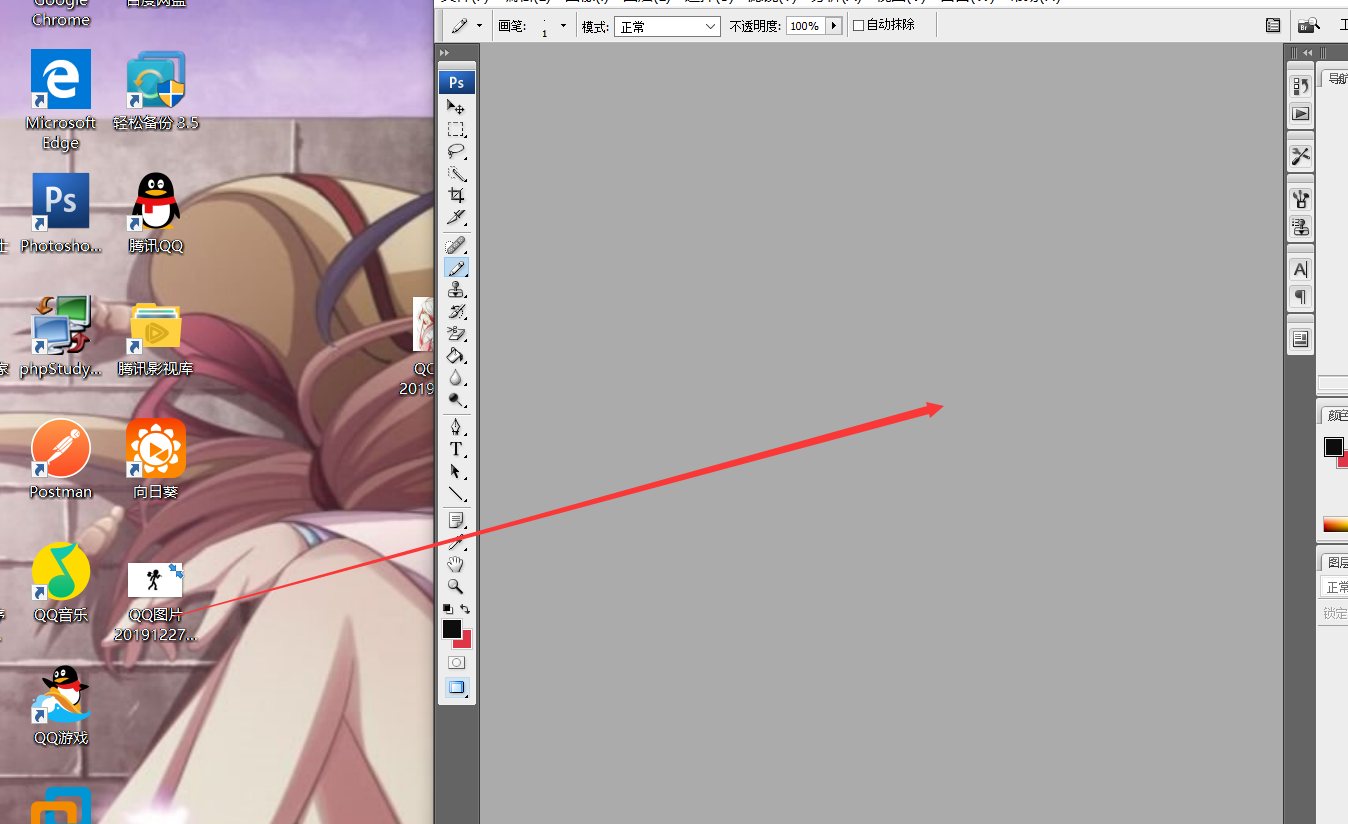Select the Notes tool

[456, 520]
